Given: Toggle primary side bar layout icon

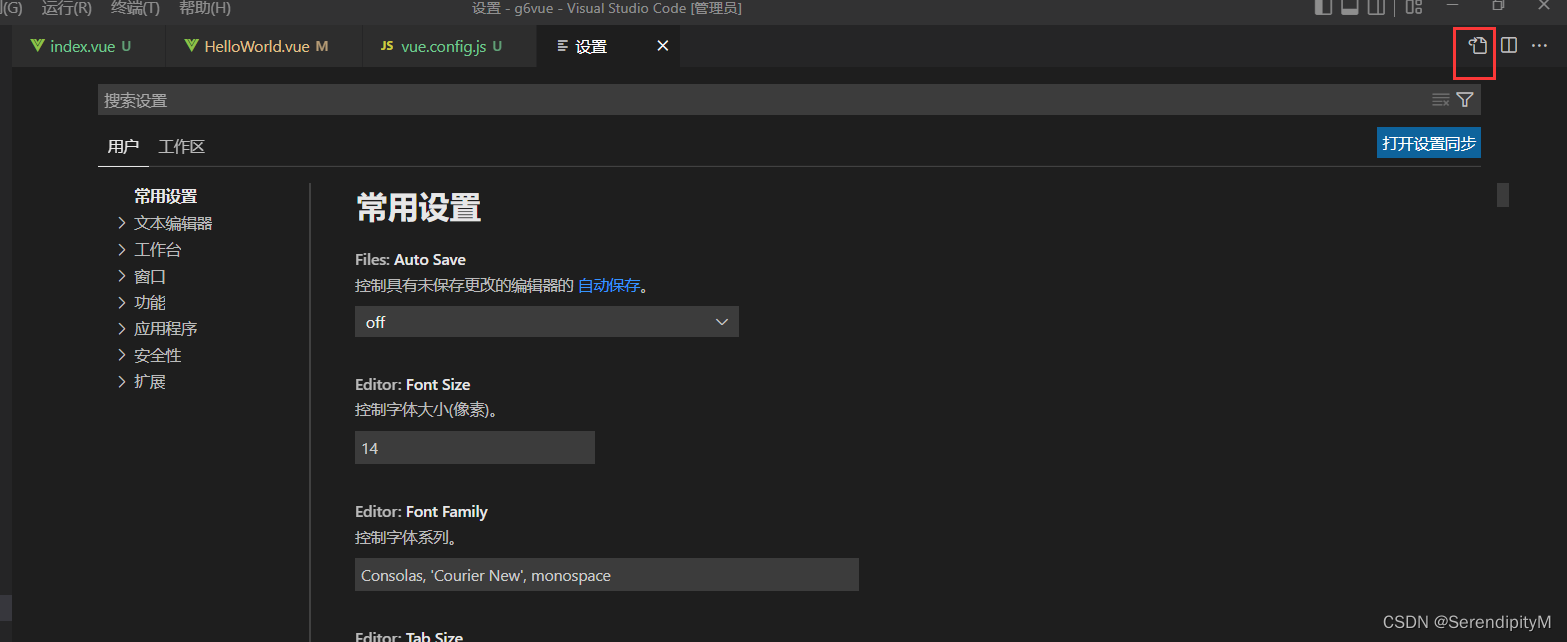Looking at the screenshot, I should [x=1323, y=8].
